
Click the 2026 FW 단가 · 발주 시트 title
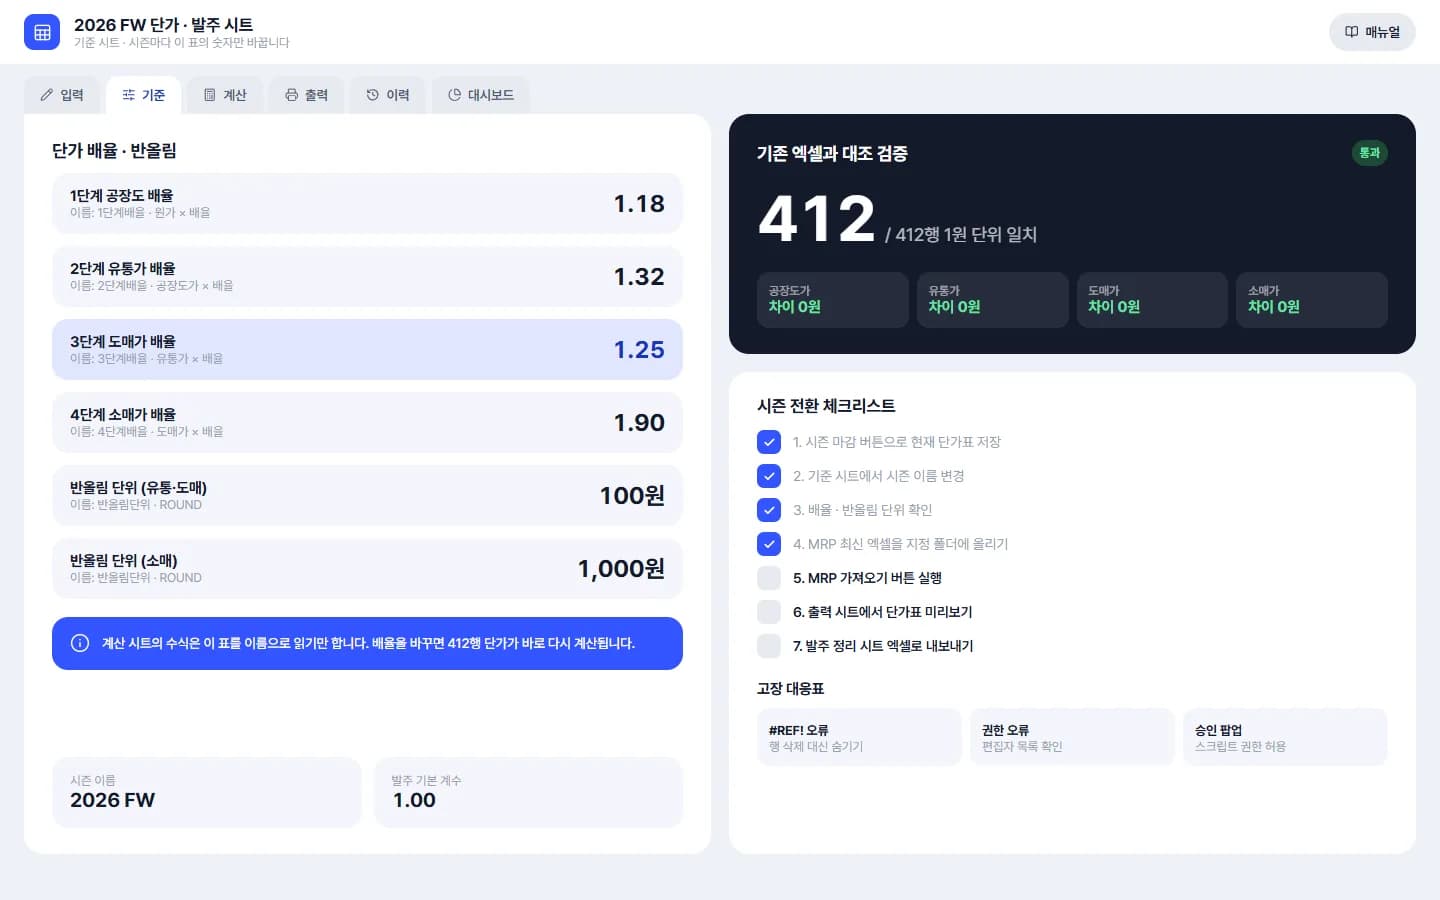point(163,24)
